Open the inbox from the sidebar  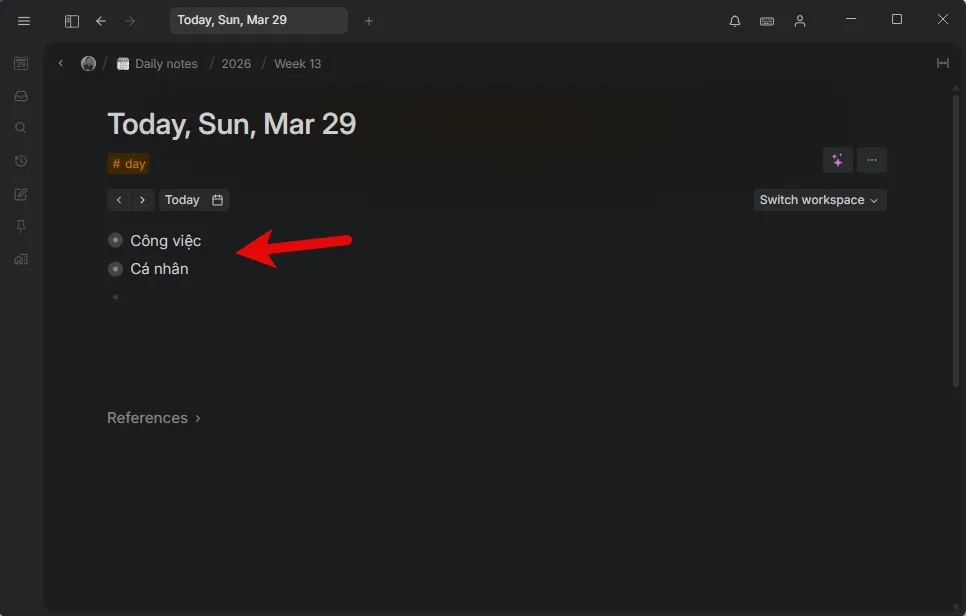(x=21, y=96)
